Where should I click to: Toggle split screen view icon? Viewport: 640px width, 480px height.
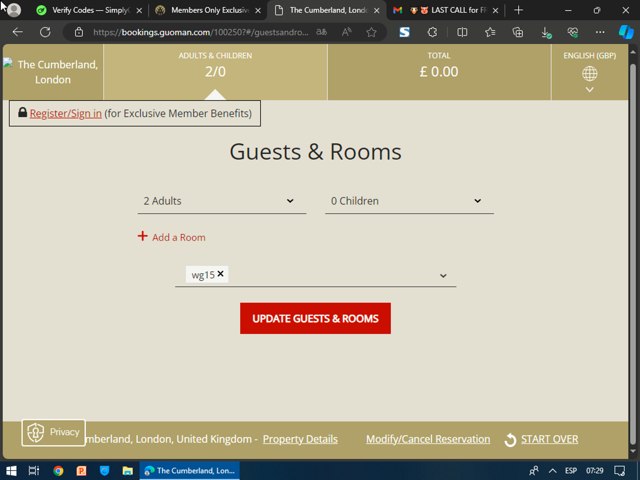point(462,32)
